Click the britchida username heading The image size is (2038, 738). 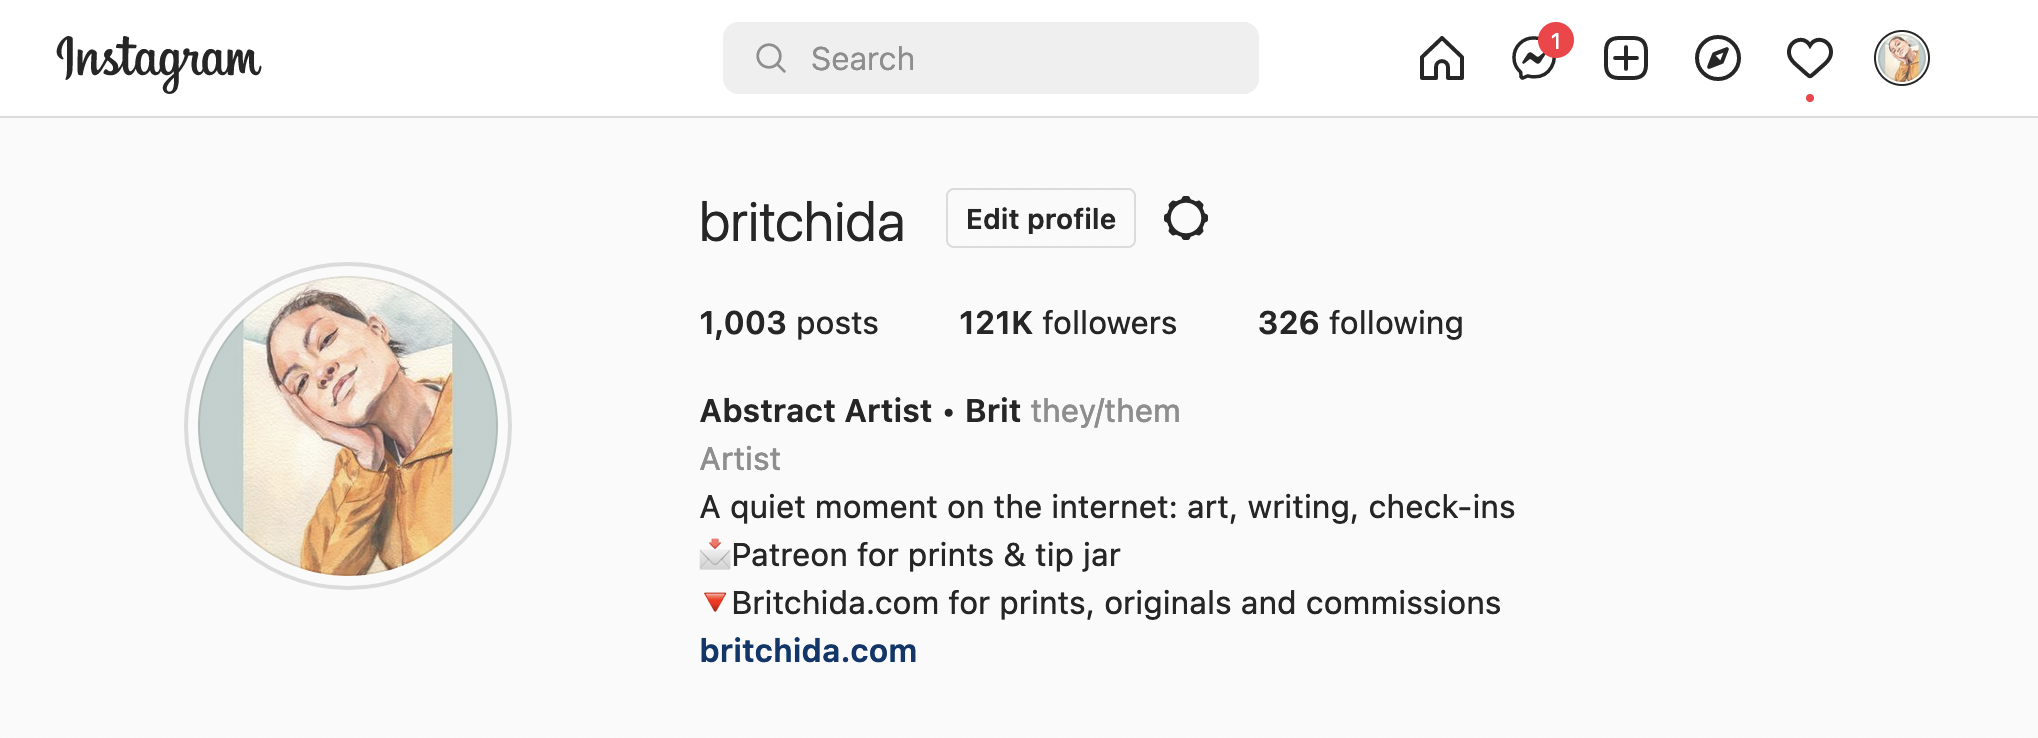tap(802, 220)
